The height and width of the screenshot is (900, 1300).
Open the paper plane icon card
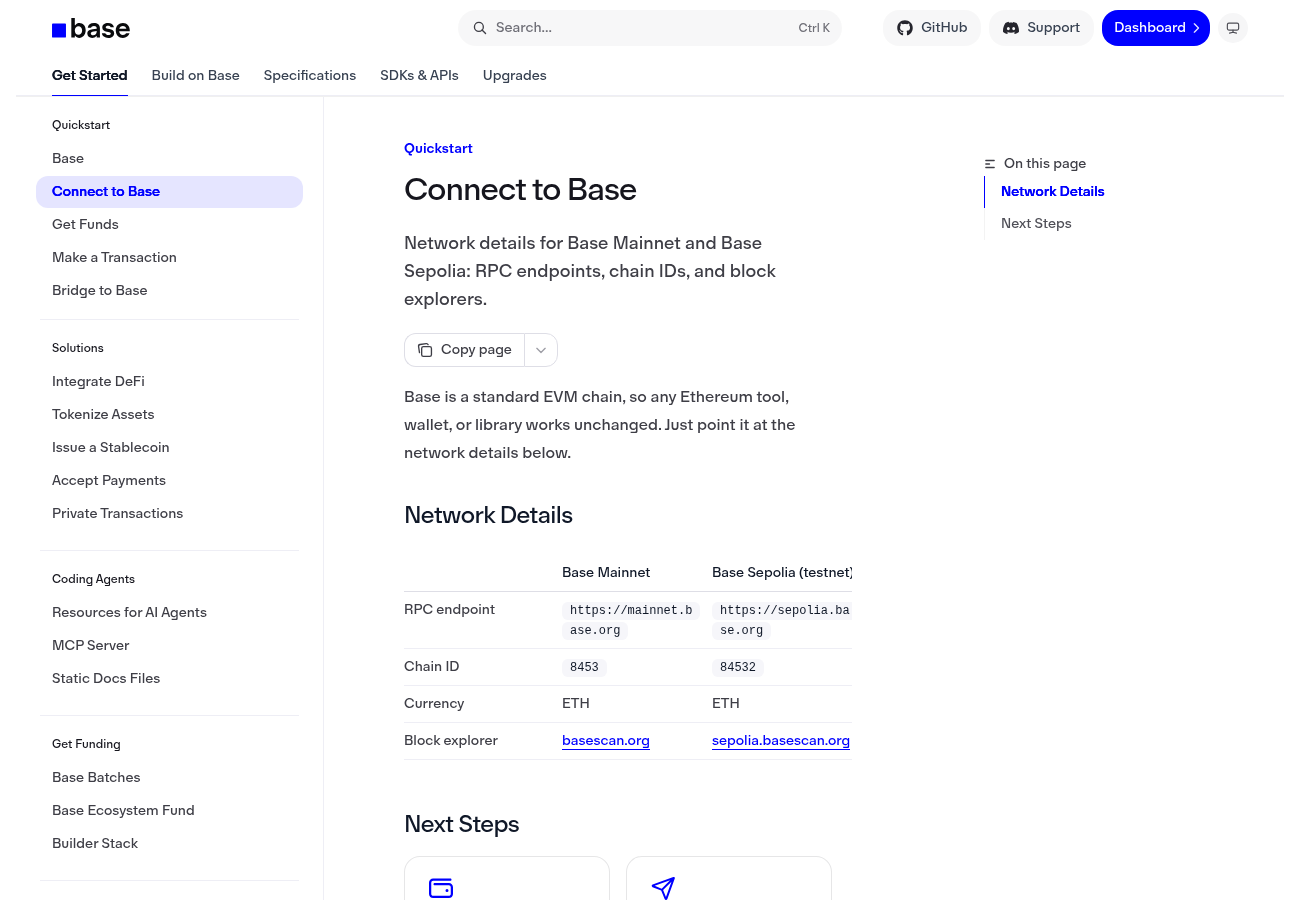click(x=729, y=878)
